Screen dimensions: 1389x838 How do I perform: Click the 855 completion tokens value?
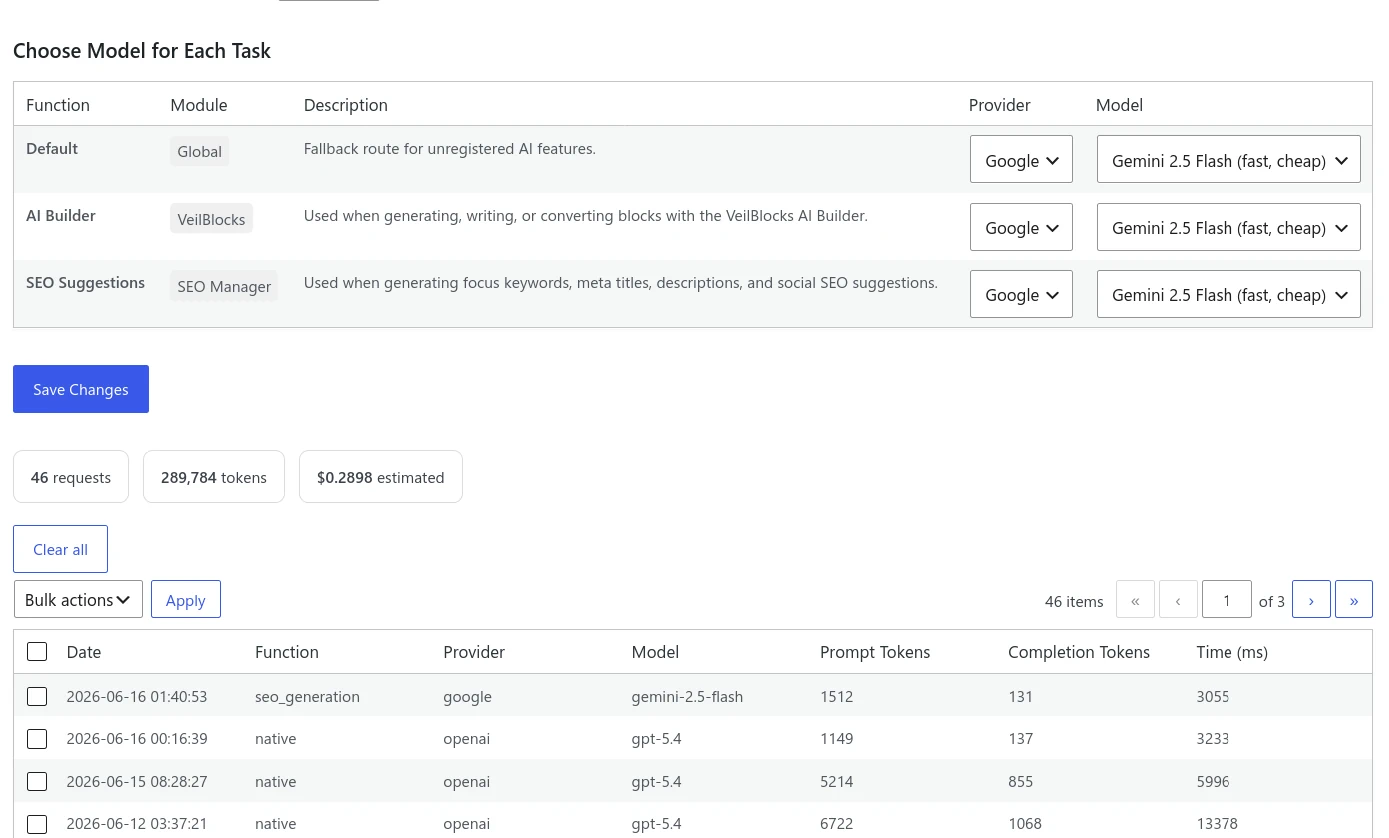point(1021,781)
